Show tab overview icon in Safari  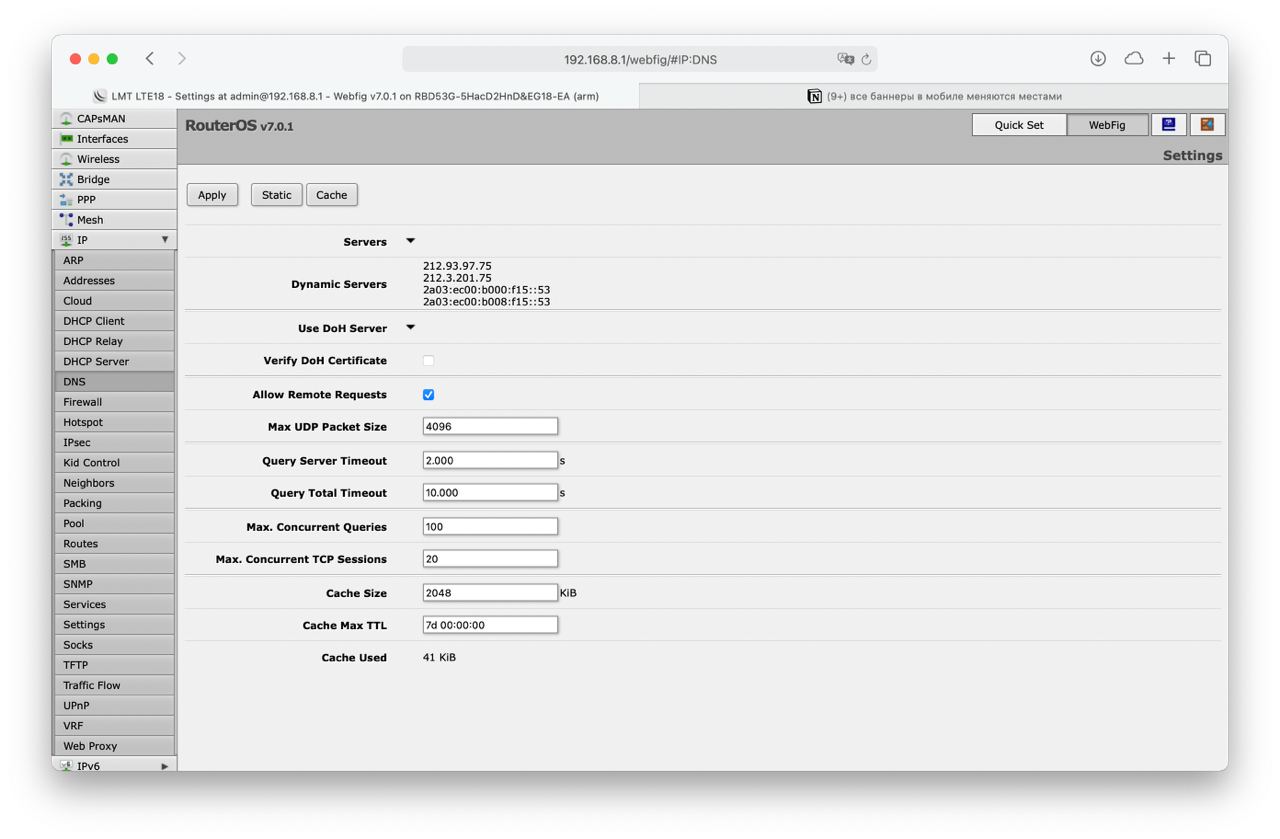(1203, 59)
